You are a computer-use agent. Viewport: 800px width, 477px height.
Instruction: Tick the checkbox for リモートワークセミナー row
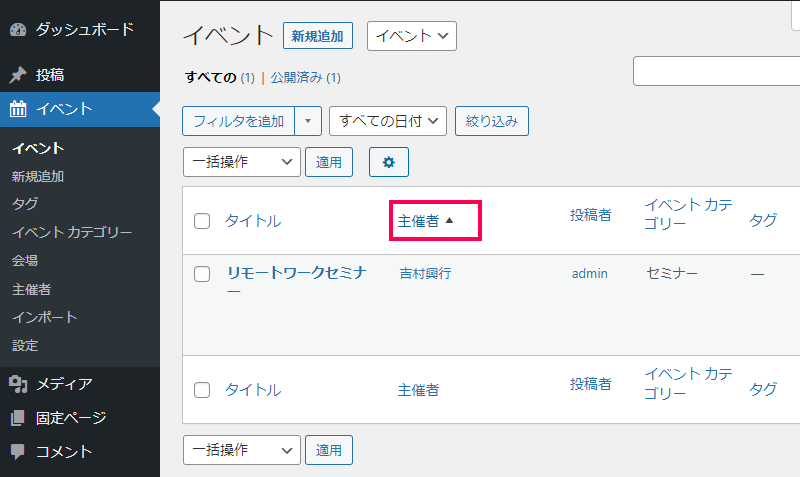click(x=202, y=274)
